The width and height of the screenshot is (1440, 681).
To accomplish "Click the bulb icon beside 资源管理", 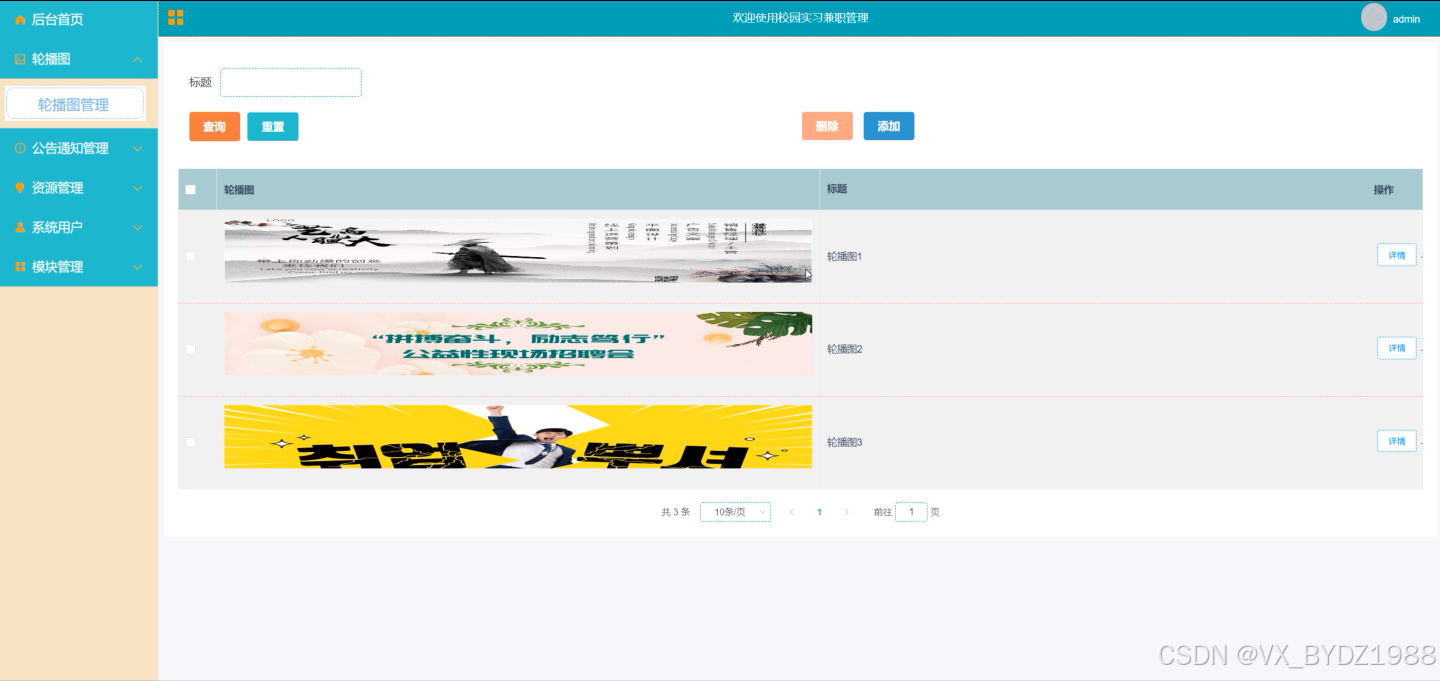I will (20, 188).
